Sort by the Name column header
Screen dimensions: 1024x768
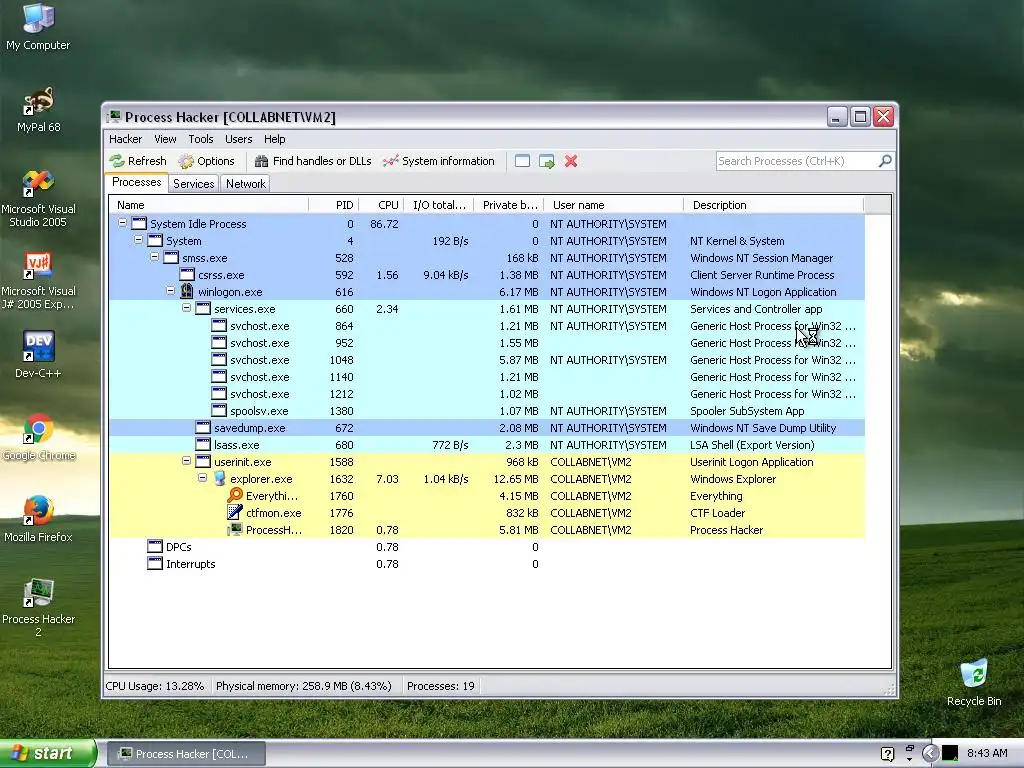pyautogui.click(x=208, y=205)
